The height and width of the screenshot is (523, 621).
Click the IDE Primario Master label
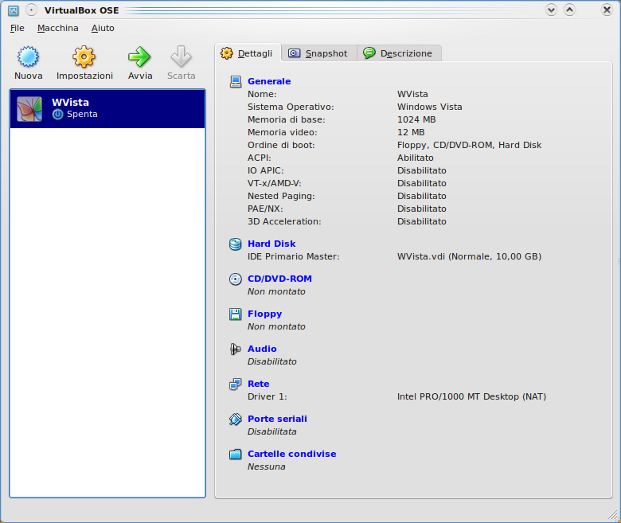coord(293,257)
